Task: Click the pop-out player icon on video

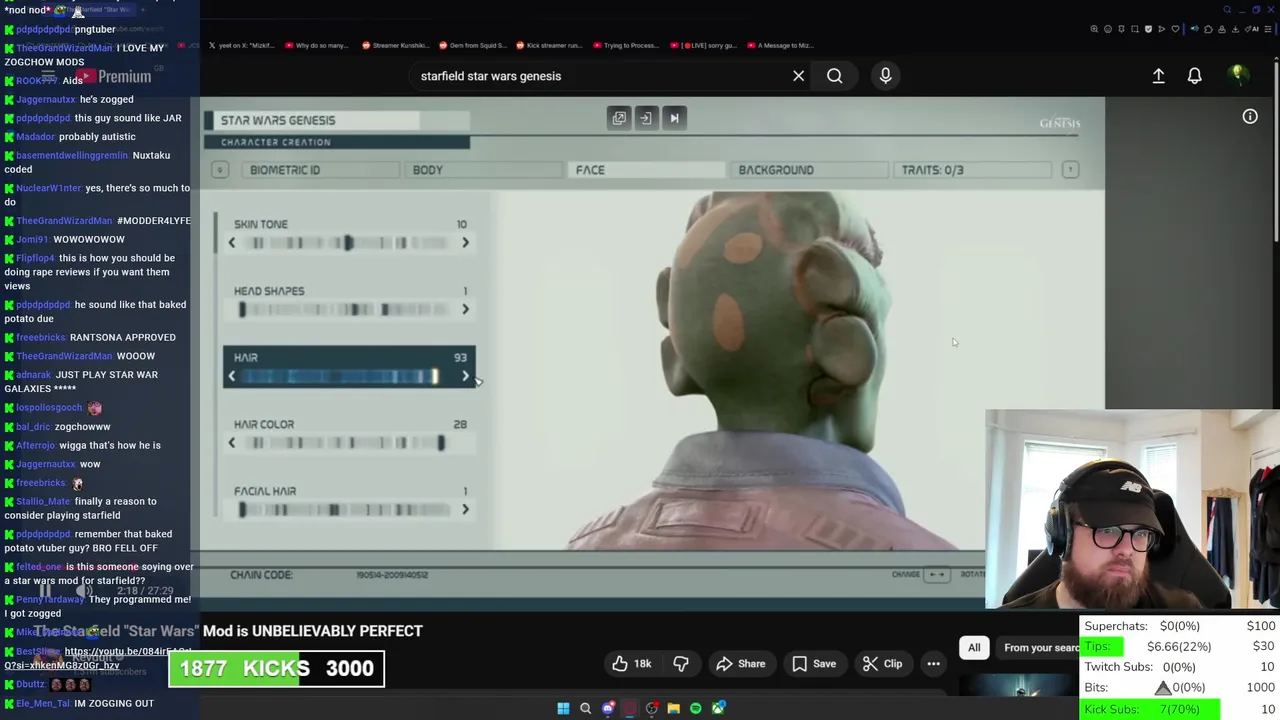Action: tap(619, 118)
